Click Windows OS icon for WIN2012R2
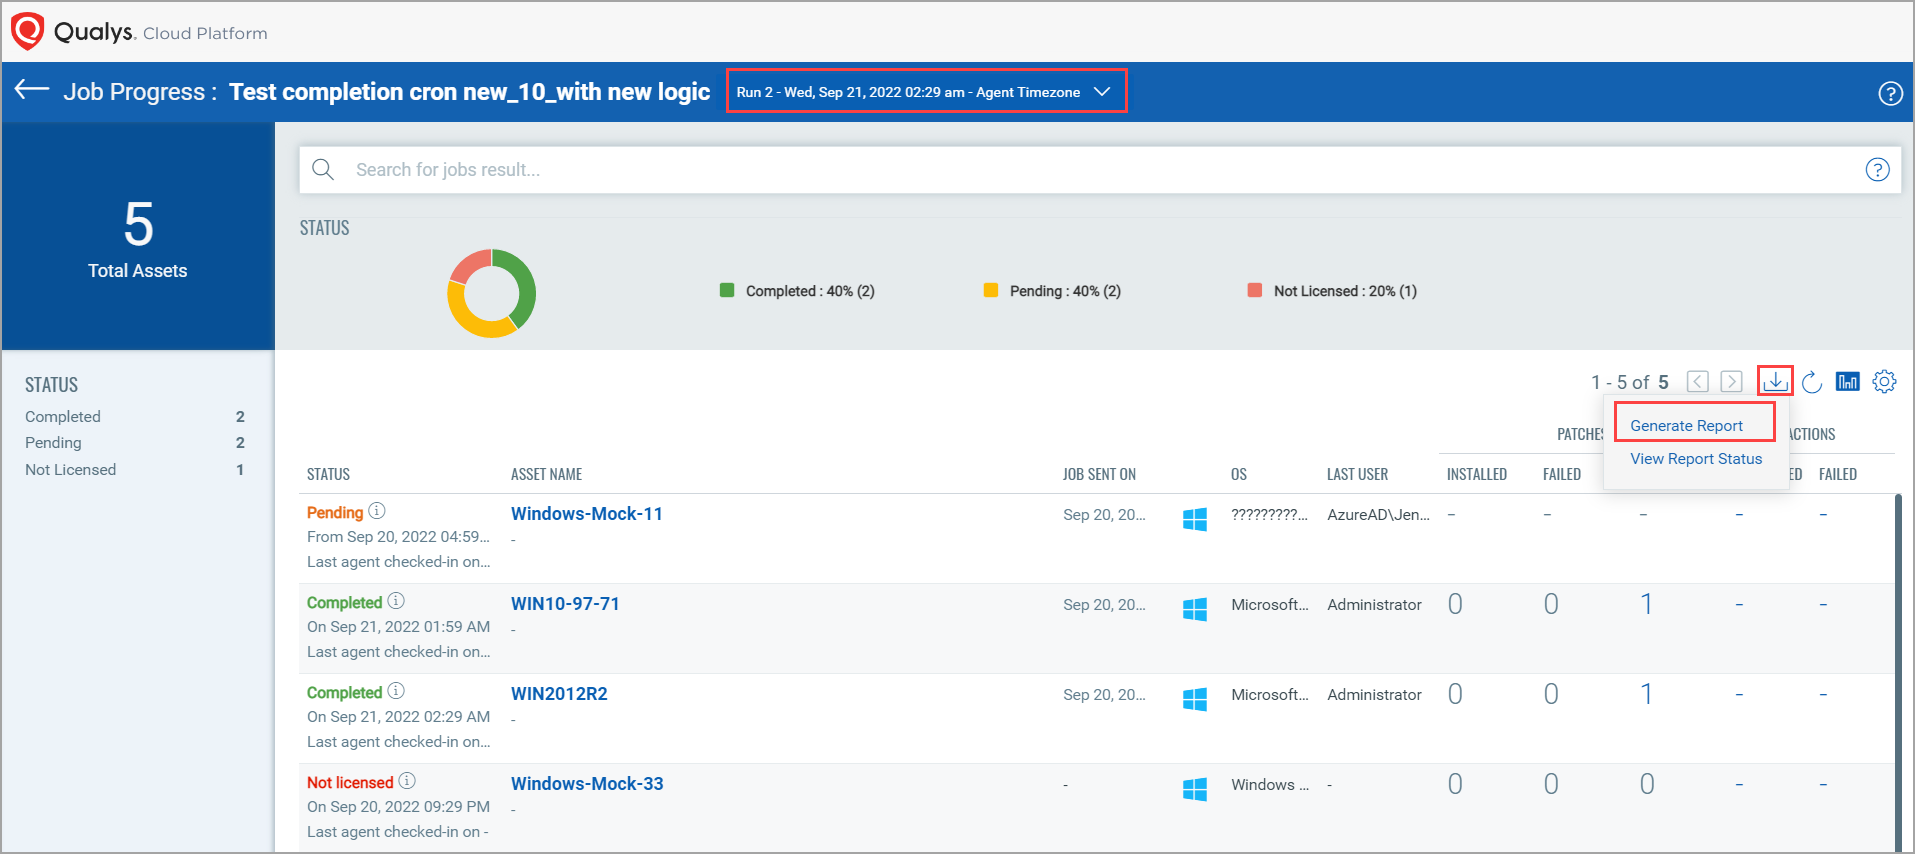 [x=1195, y=699]
